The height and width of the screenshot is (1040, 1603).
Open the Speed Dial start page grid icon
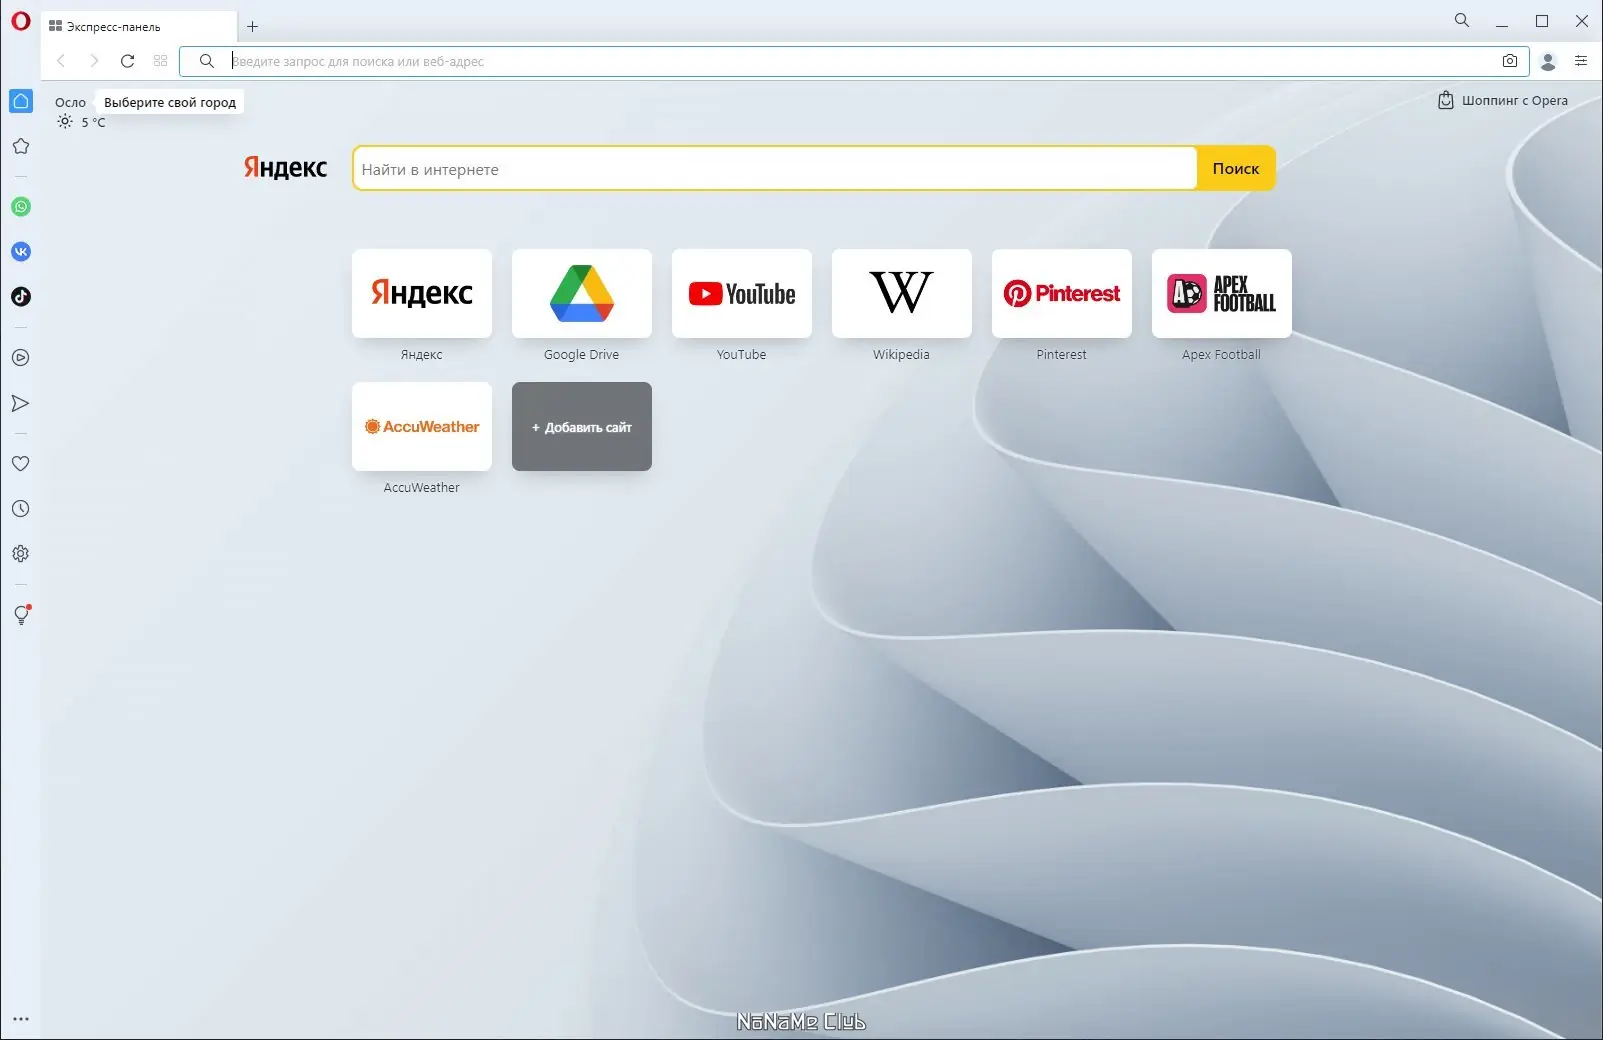(160, 61)
